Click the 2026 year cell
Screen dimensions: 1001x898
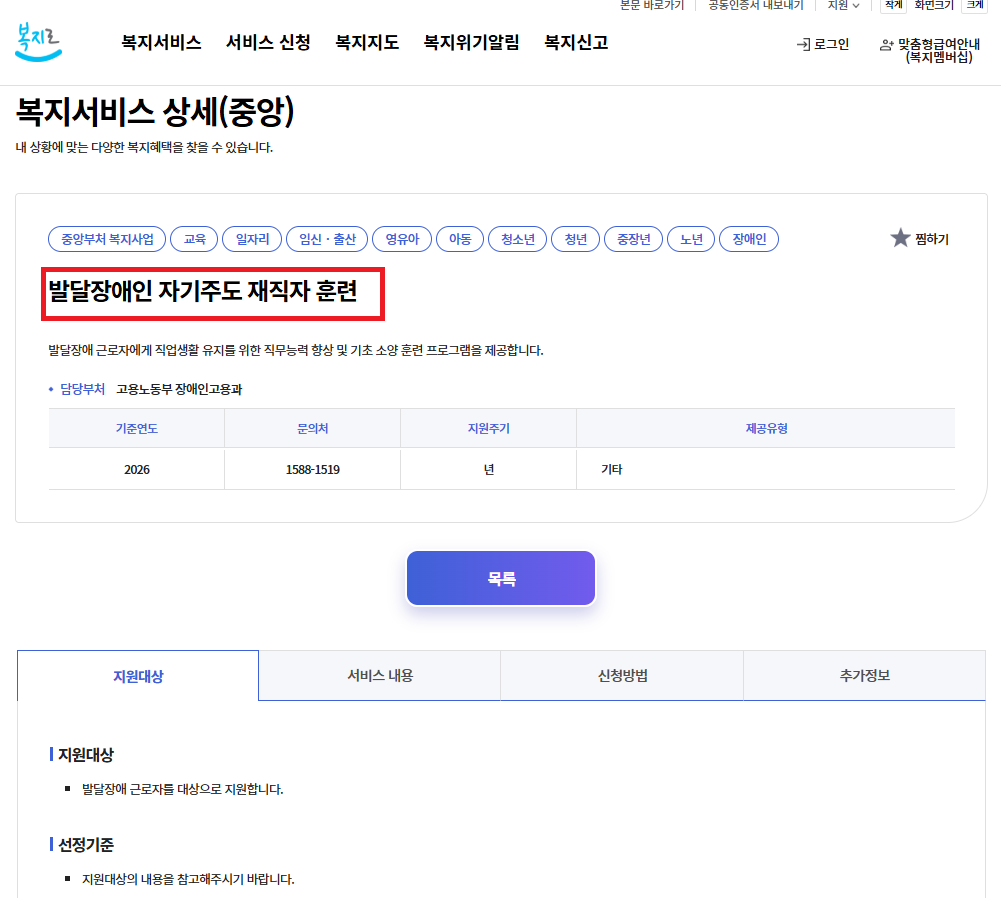pyautogui.click(x=137, y=470)
